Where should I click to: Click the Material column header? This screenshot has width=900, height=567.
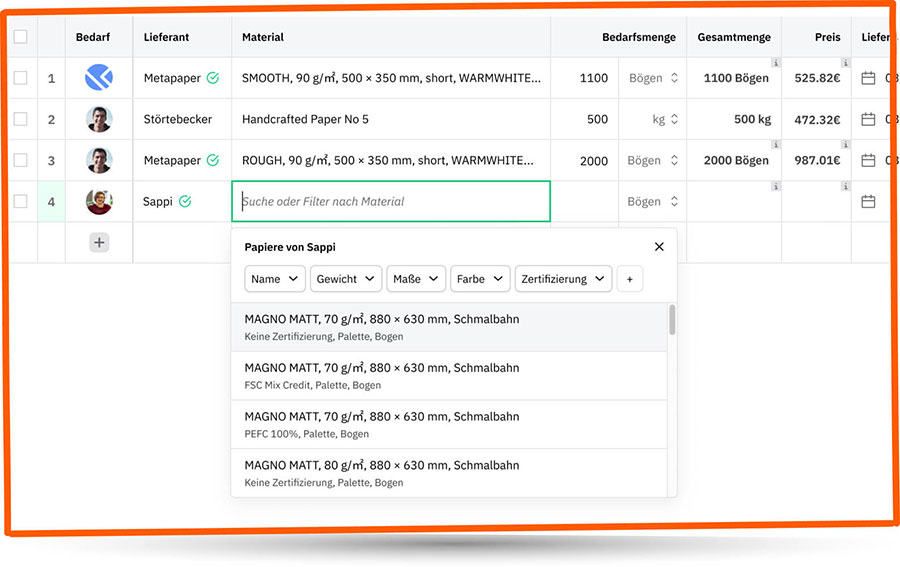point(391,37)
